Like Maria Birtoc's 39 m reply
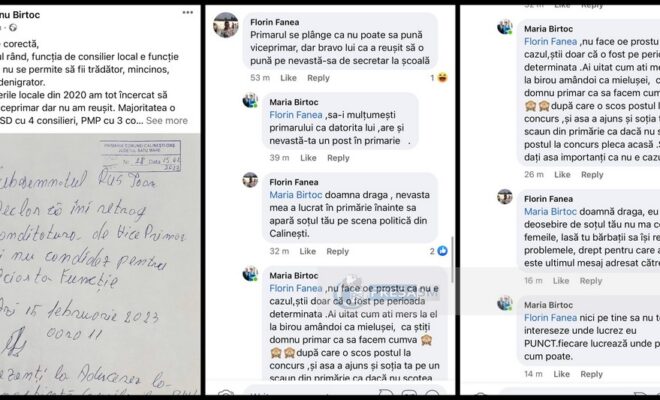660x400 pixels. [308, 158]
